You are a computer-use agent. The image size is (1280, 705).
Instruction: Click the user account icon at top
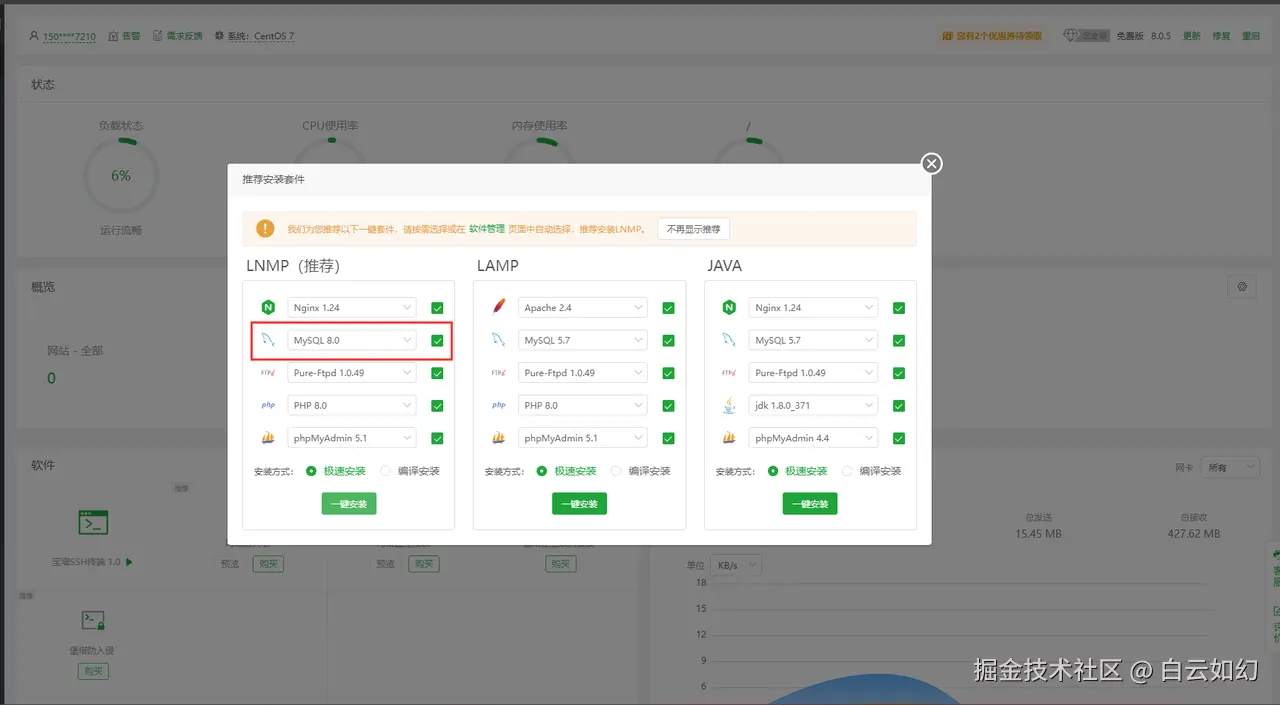pyautogui.click(x=35, y=36)
